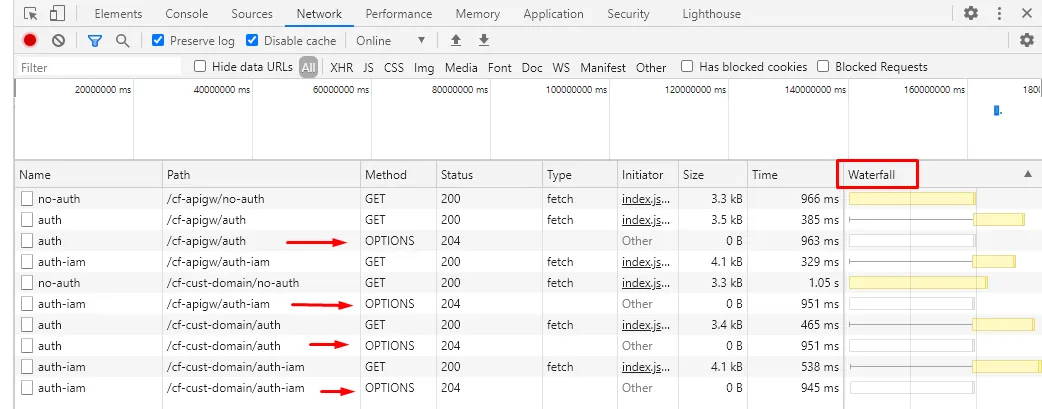Stop recording network log red button
The height and width of the screenshot is (409, 1042).
[x=30, y=41]
